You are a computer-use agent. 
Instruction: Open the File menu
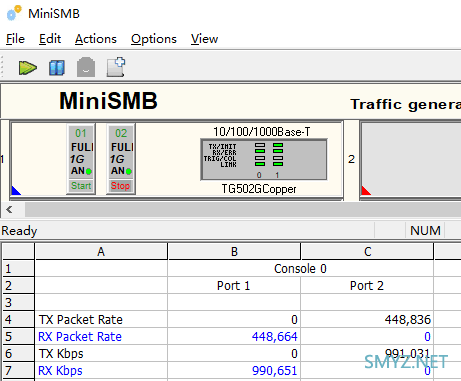[x=15, y=39]
